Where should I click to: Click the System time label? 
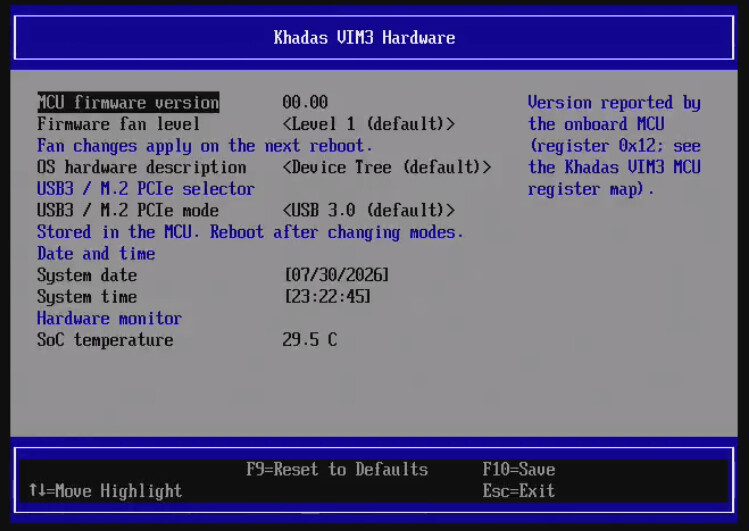click(x=87, y=297)
